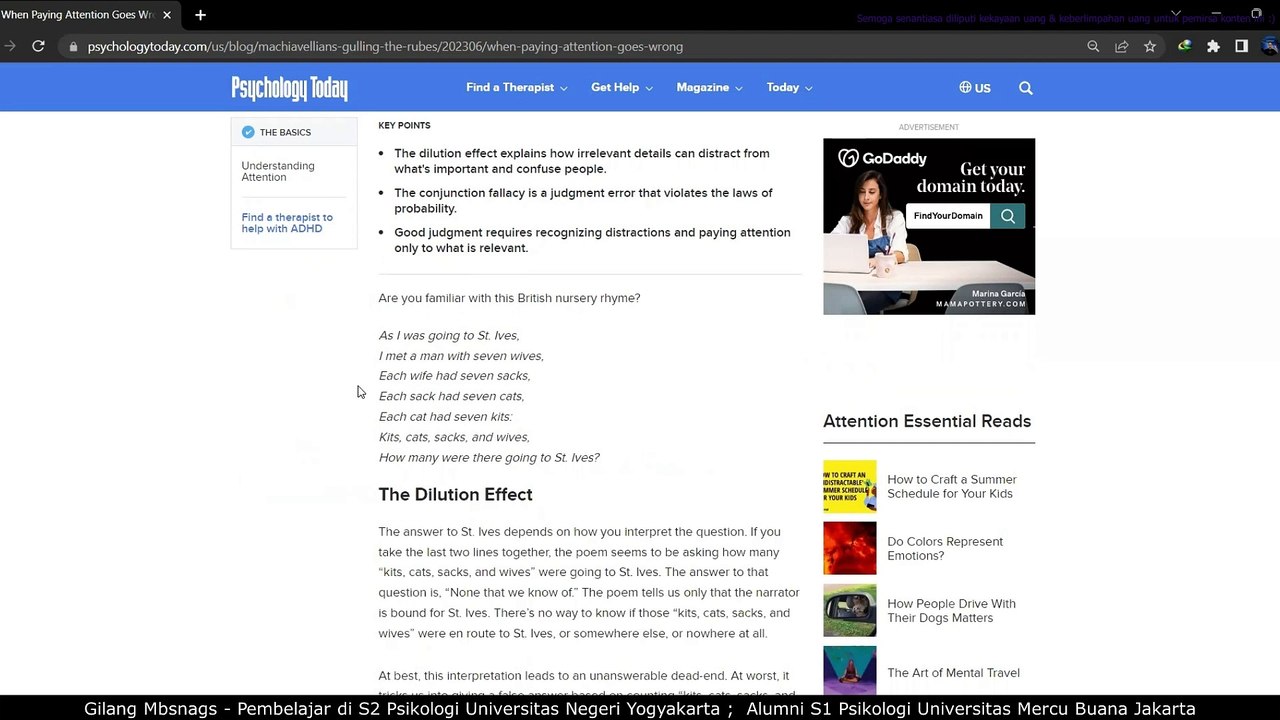Open 'Do Colors Represent Emotions?' article link
Screen dimensions: 1280x720
coord(945,549)
